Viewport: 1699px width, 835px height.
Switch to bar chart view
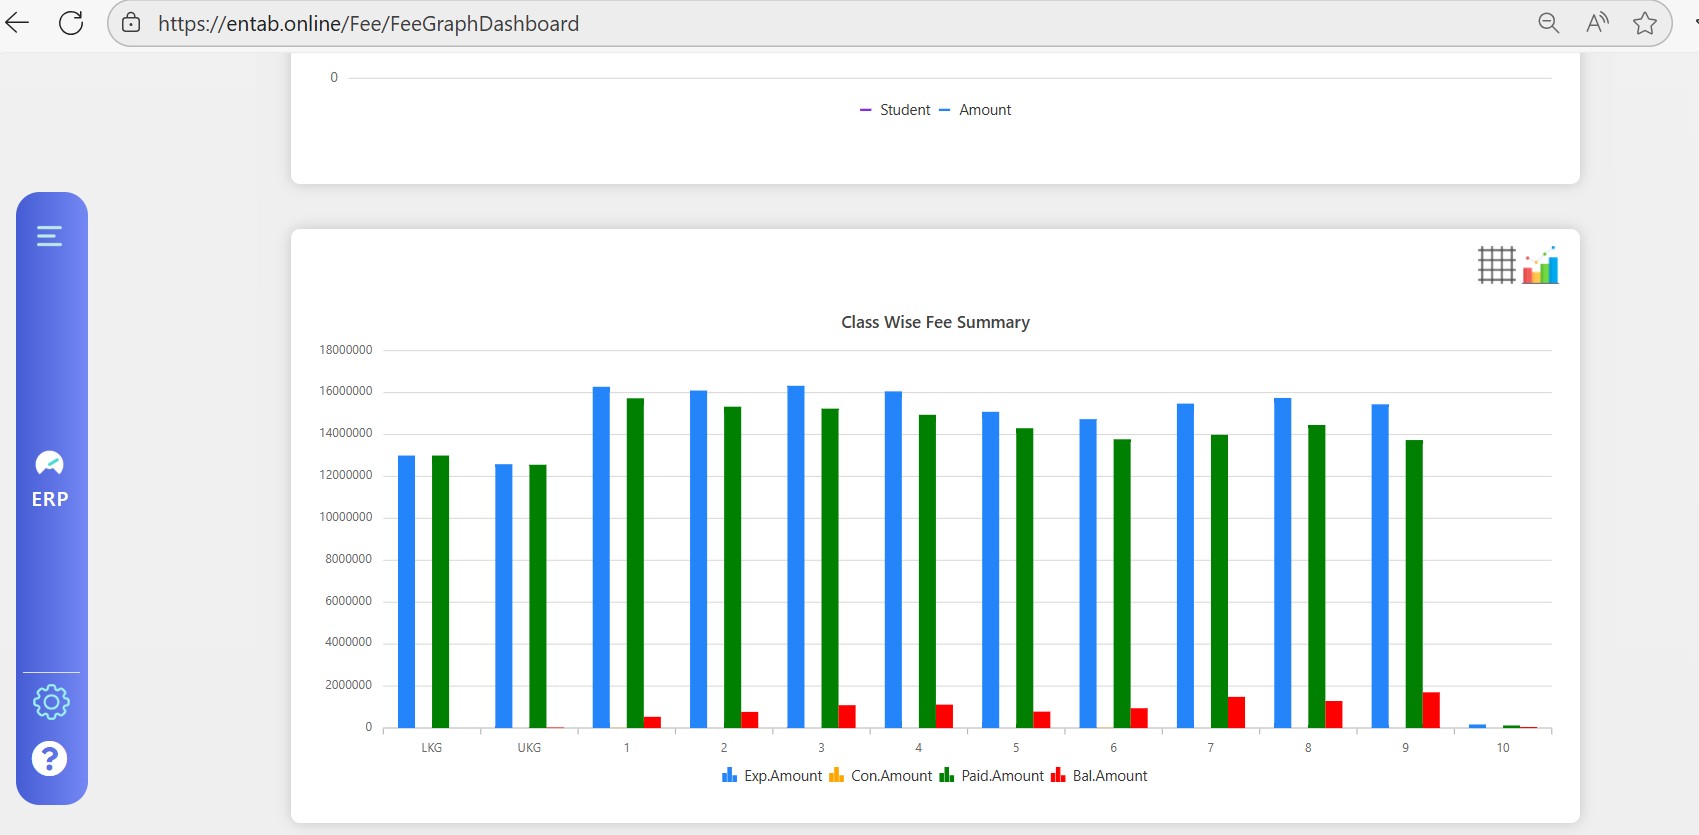click(x=1540, y=265)
